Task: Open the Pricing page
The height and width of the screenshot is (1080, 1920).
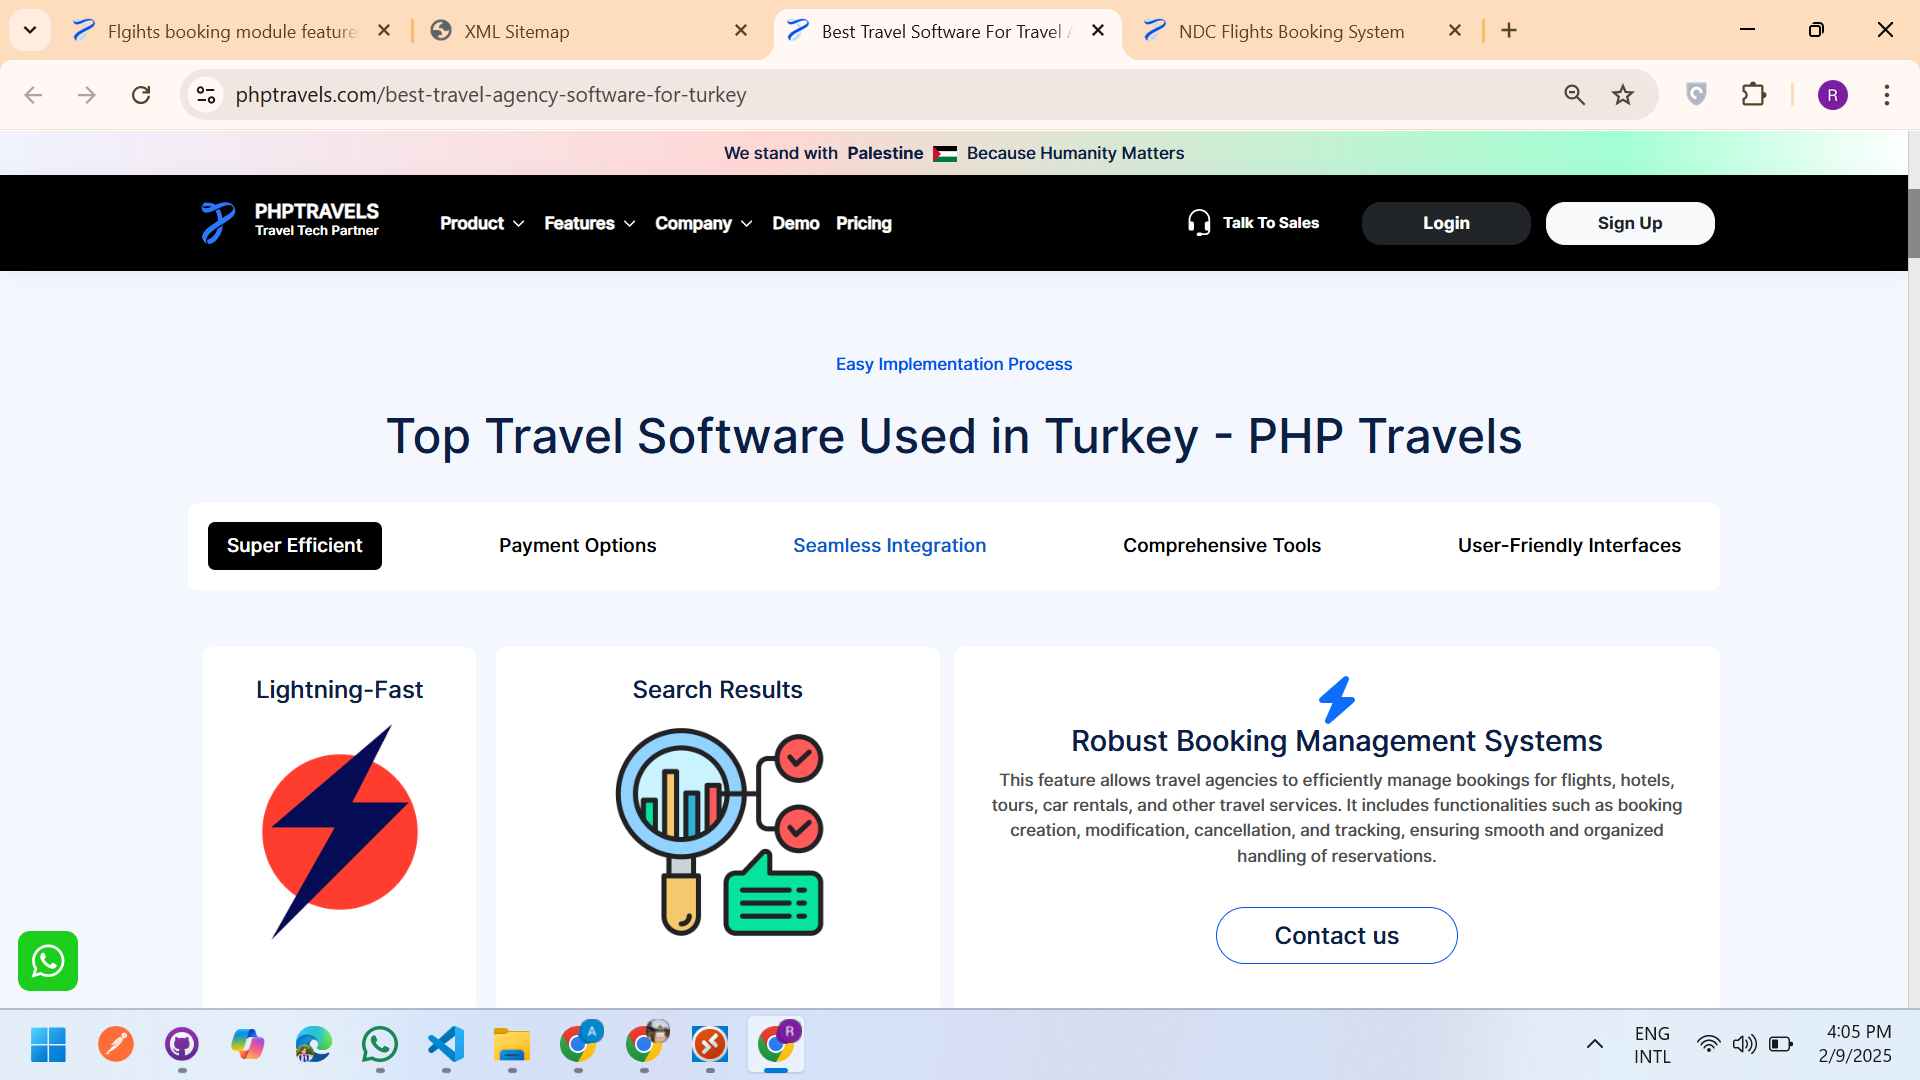Action: [x=863, y=223]
